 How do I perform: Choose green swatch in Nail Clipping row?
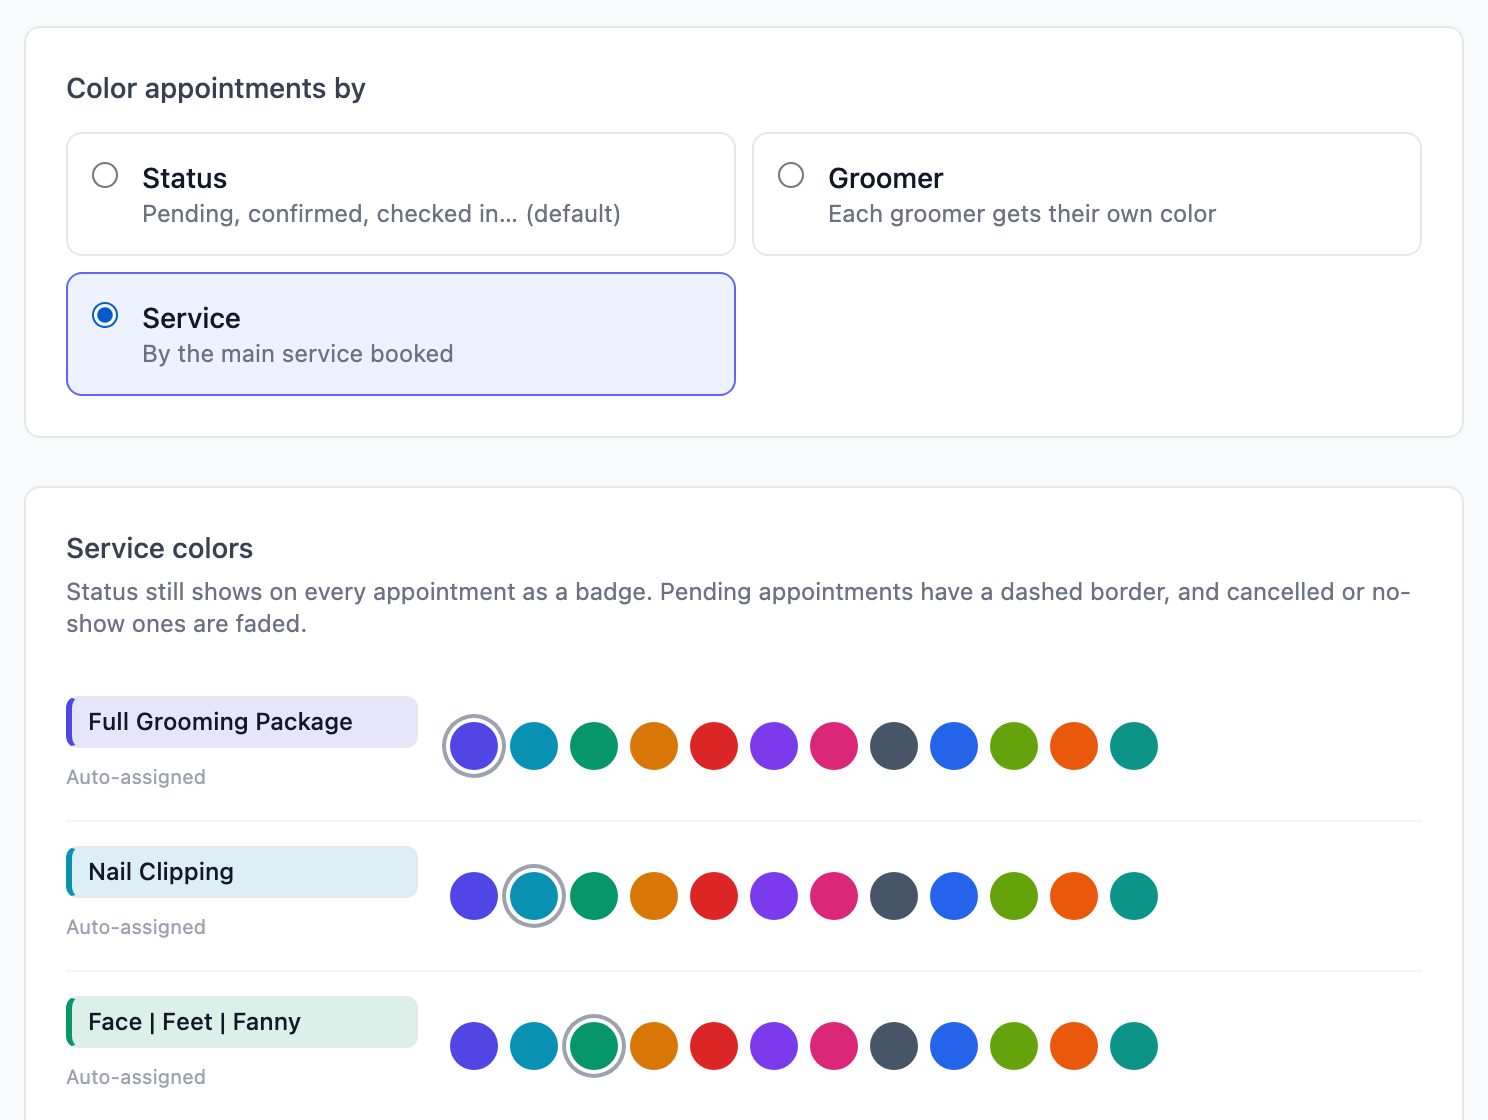click(594, 896)
